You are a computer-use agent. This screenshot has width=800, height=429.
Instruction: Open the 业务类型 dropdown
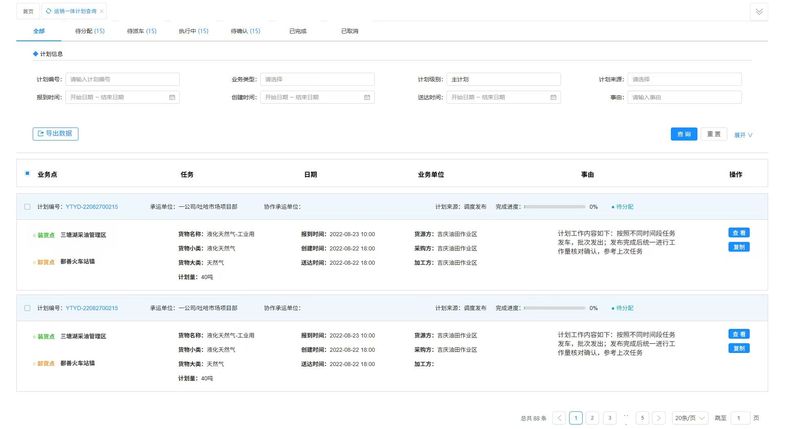tap(317, 79)
